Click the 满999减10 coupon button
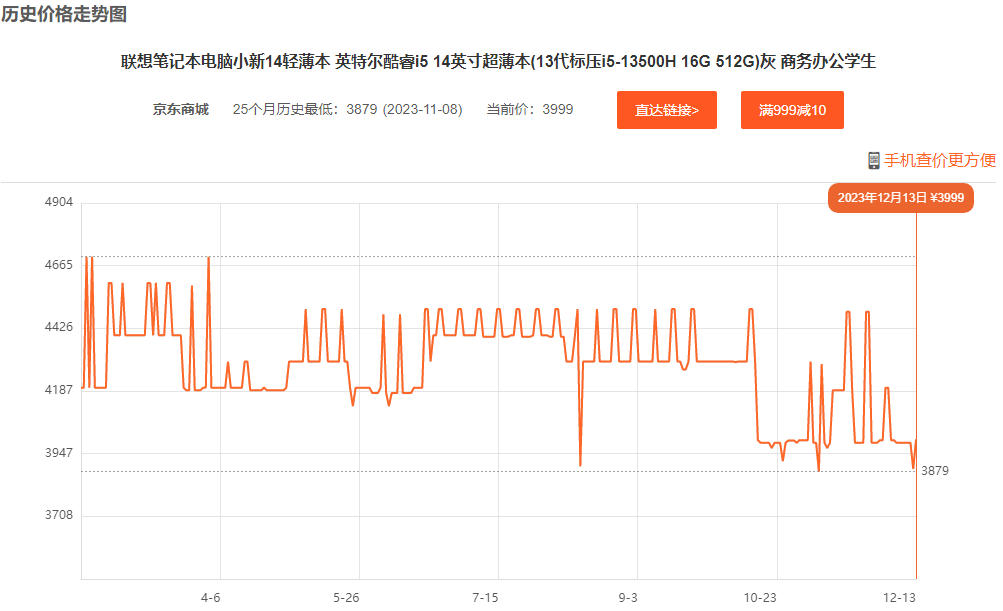 [792, 110]
